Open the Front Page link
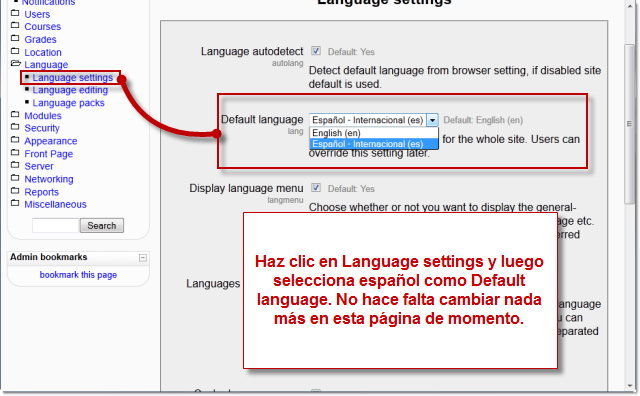 pyautogui.click(x=49, y=154)
